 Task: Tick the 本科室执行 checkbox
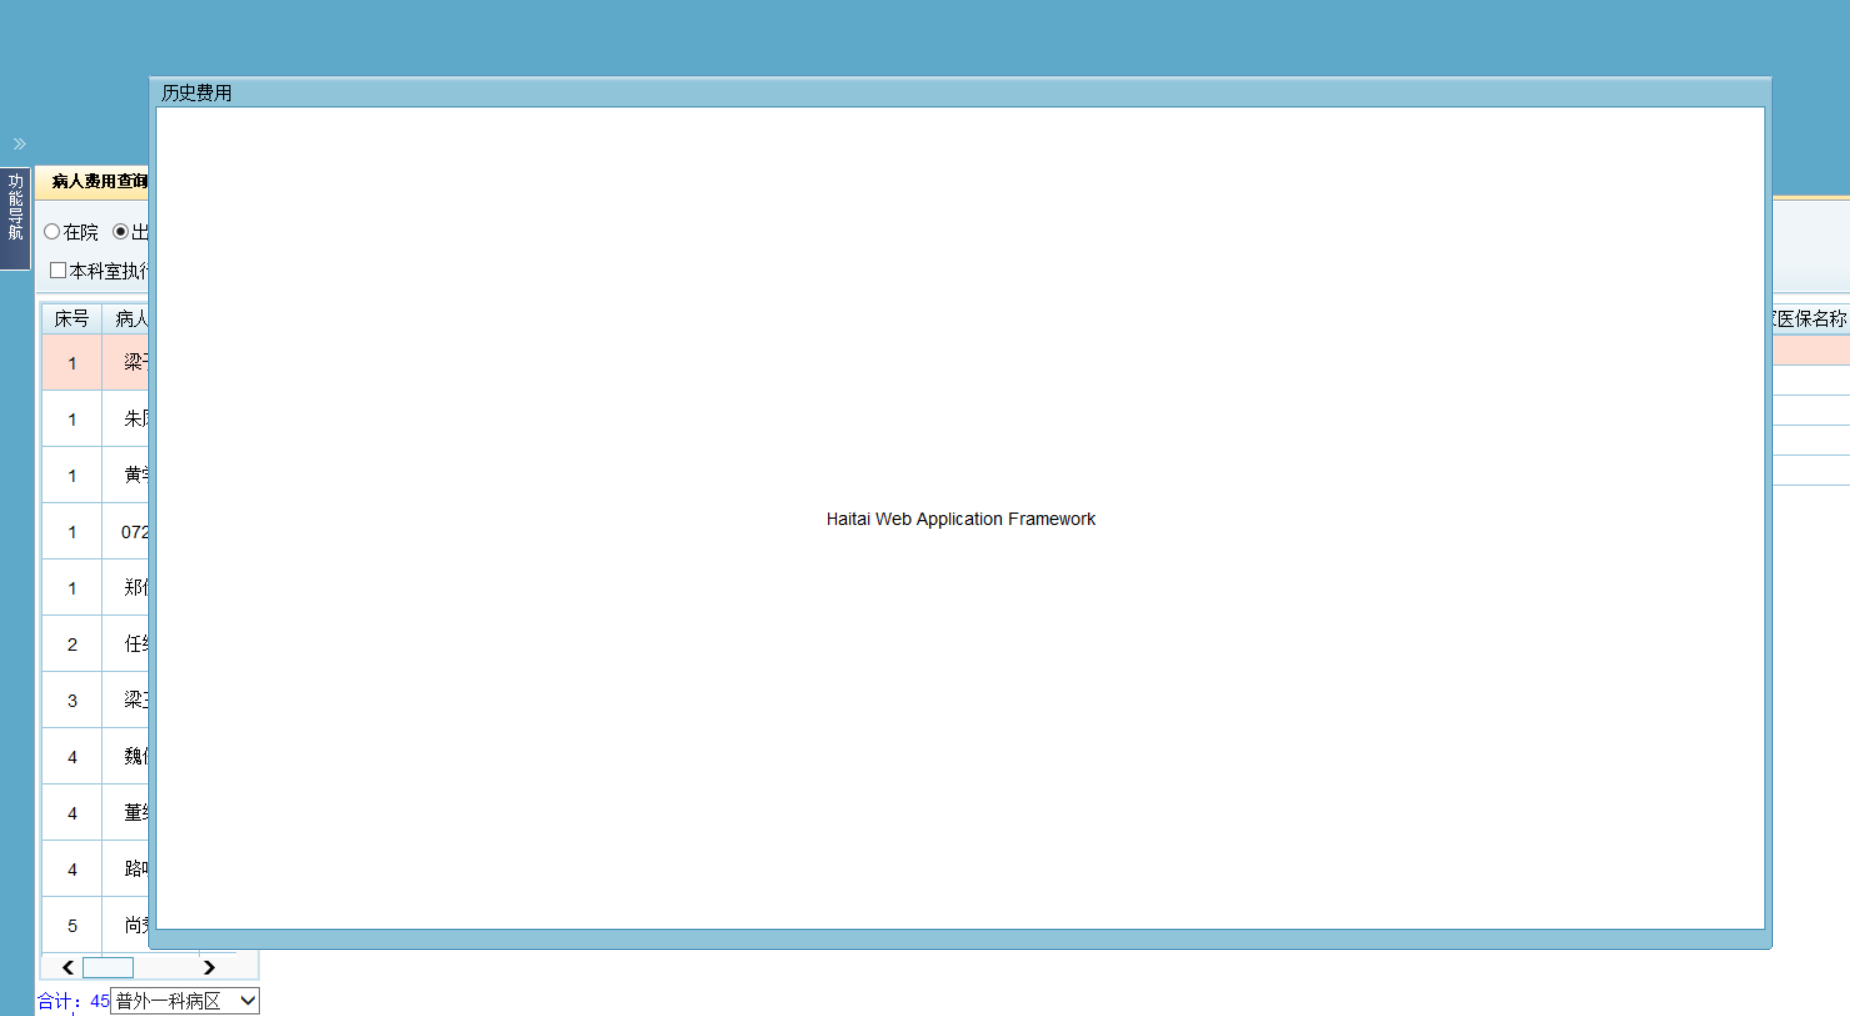click(58, 271)
